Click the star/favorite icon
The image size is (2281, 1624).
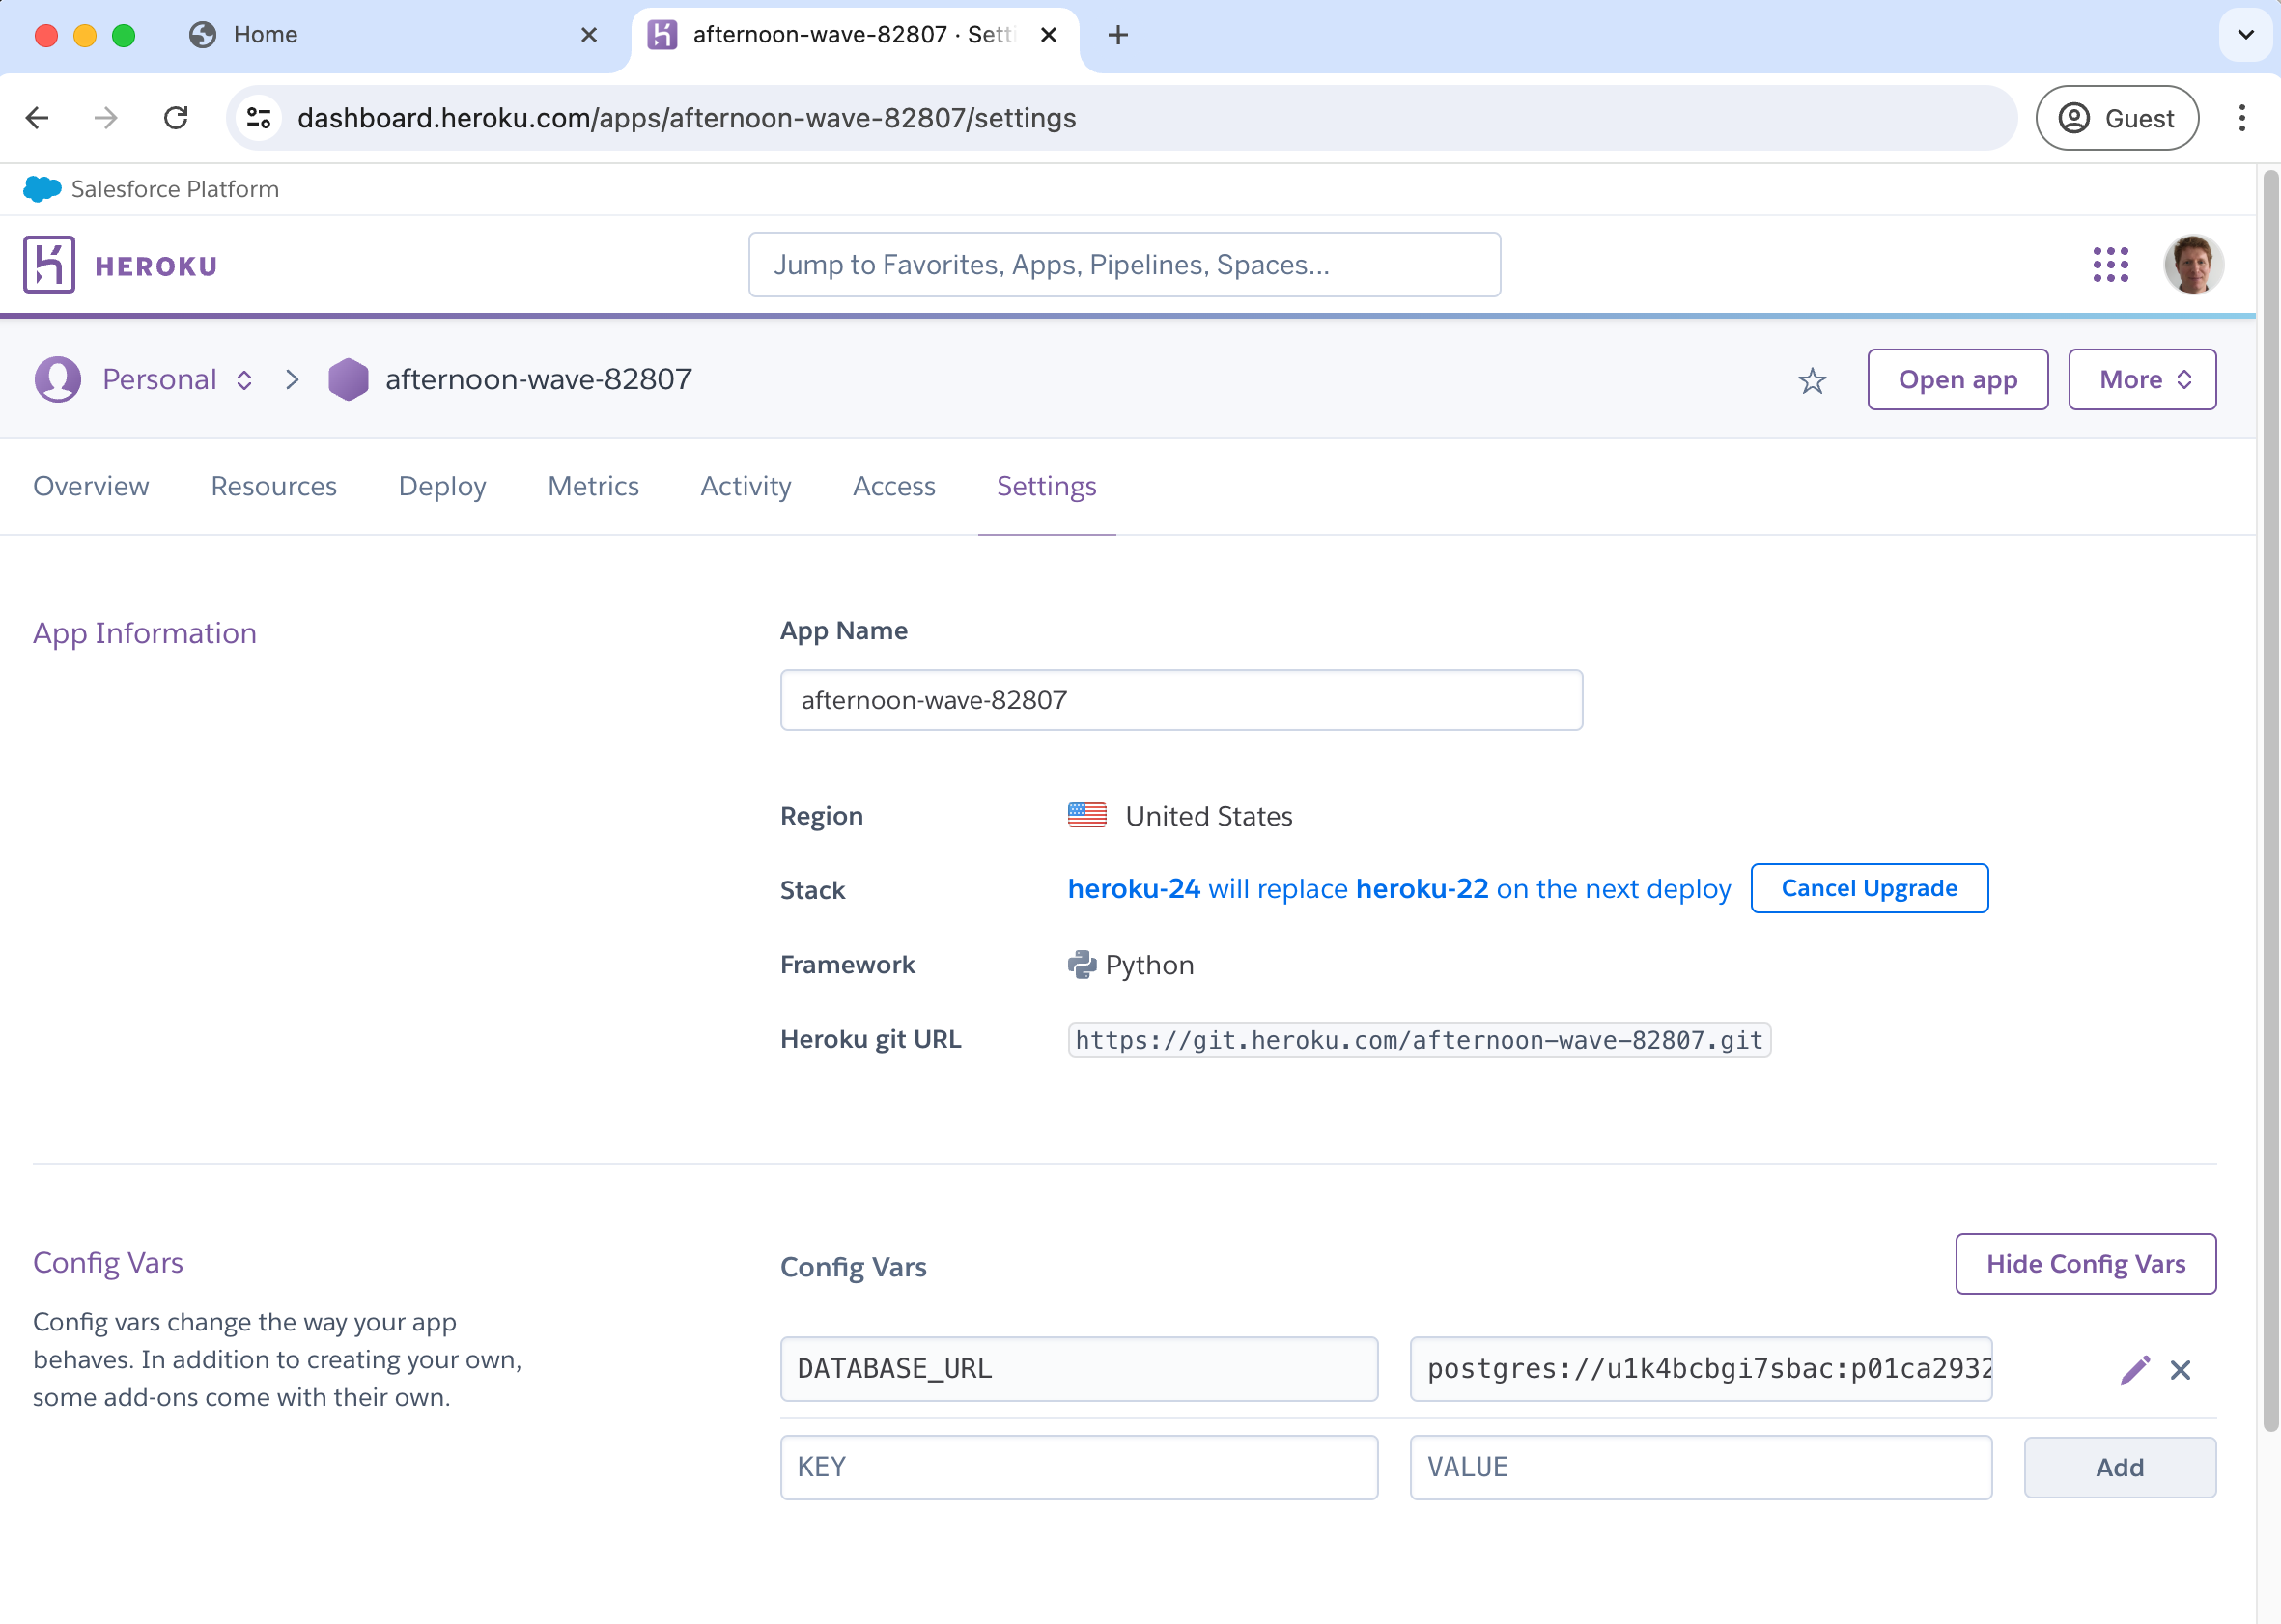[1812, 378]
